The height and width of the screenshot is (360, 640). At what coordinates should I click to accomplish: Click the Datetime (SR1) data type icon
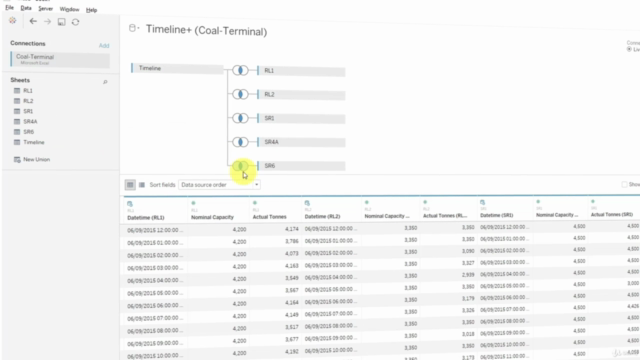482,202
